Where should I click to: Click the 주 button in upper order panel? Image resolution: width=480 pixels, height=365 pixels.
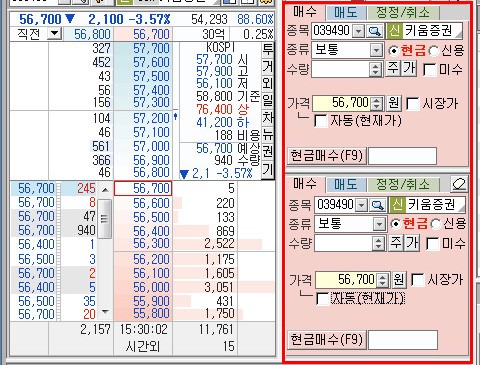393,69
